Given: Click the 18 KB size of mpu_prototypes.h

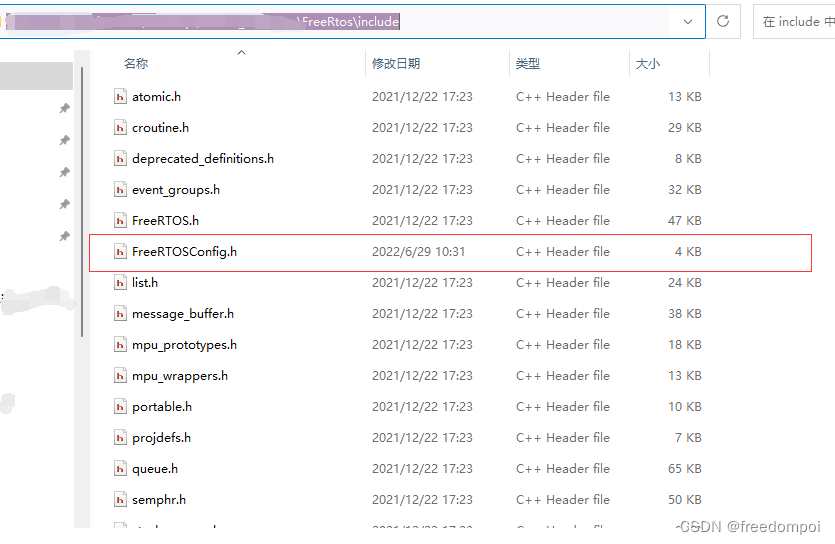Looking at the screenshot, I should click(x=685, y=345).
